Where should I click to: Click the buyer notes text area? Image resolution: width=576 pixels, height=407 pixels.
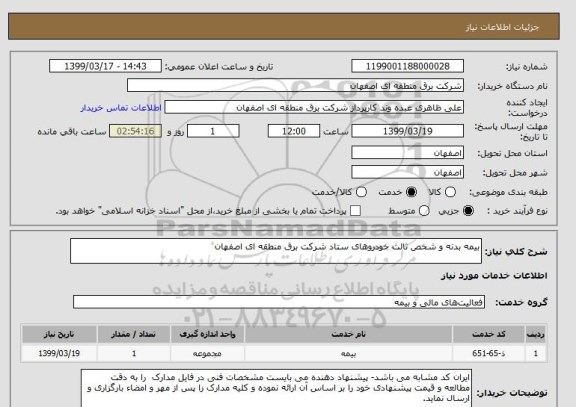(276, 388)
